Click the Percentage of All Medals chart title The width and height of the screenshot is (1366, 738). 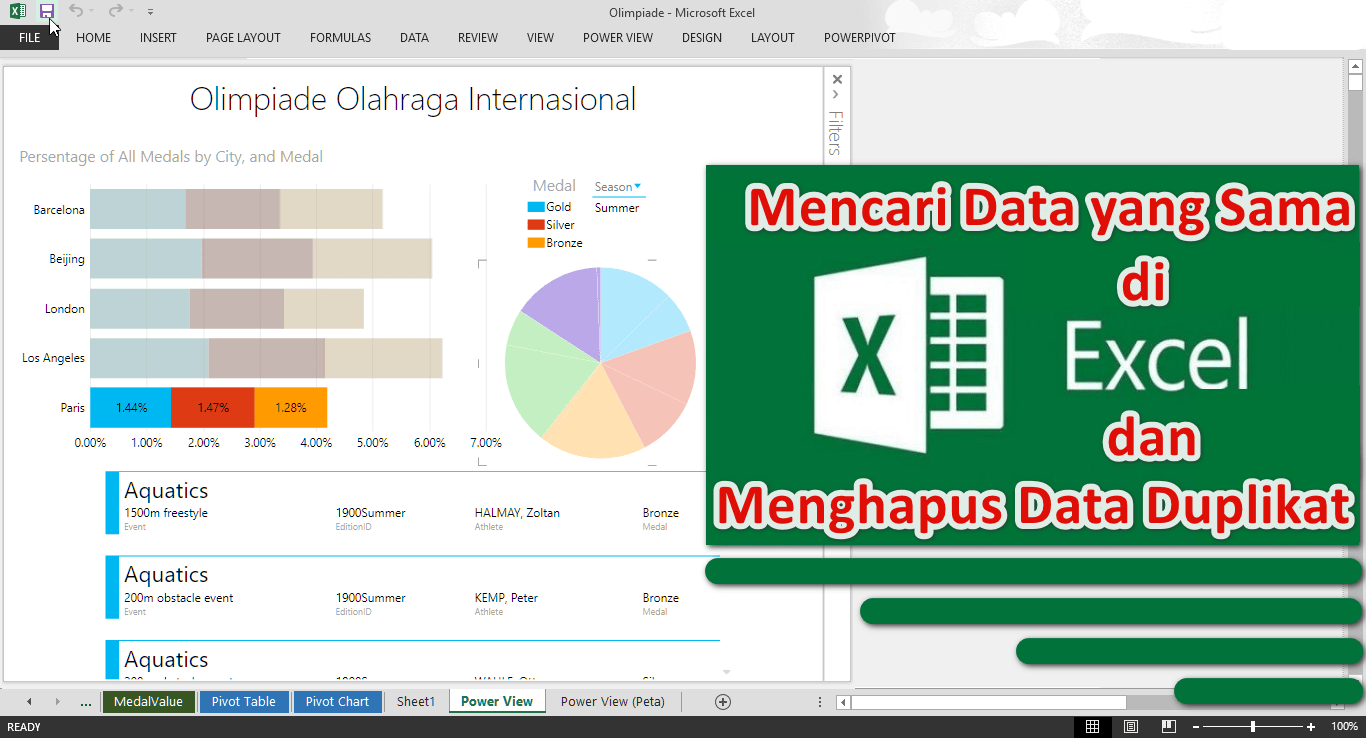click(171, 157)
